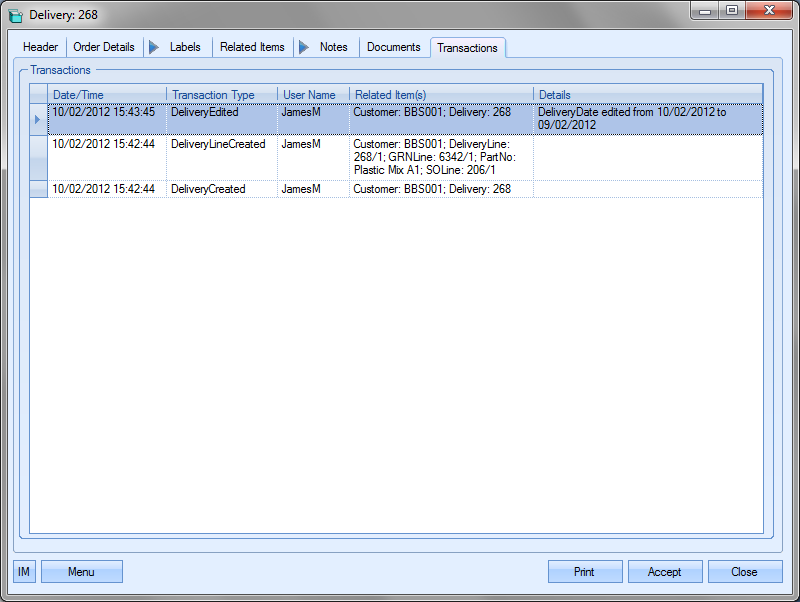Click the User Name column header
The width and height of the screenshot is (800, 602).
tap(312, 95)
